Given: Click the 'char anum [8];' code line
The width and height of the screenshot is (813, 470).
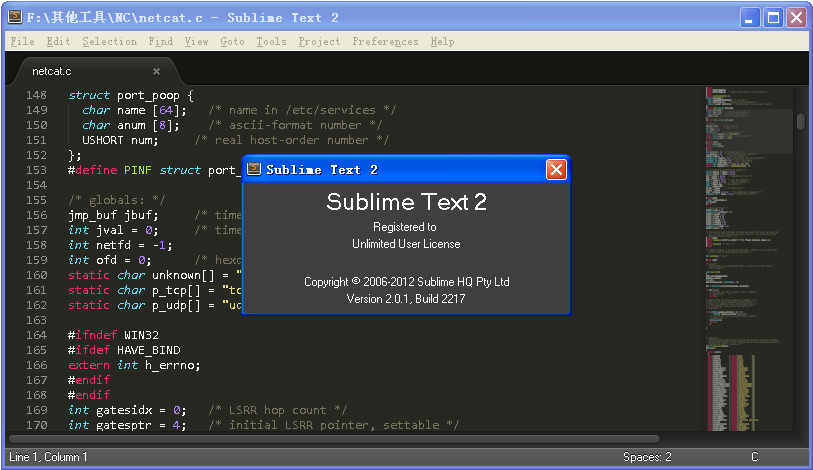Looking at the screenshot, I should point(131,126).
